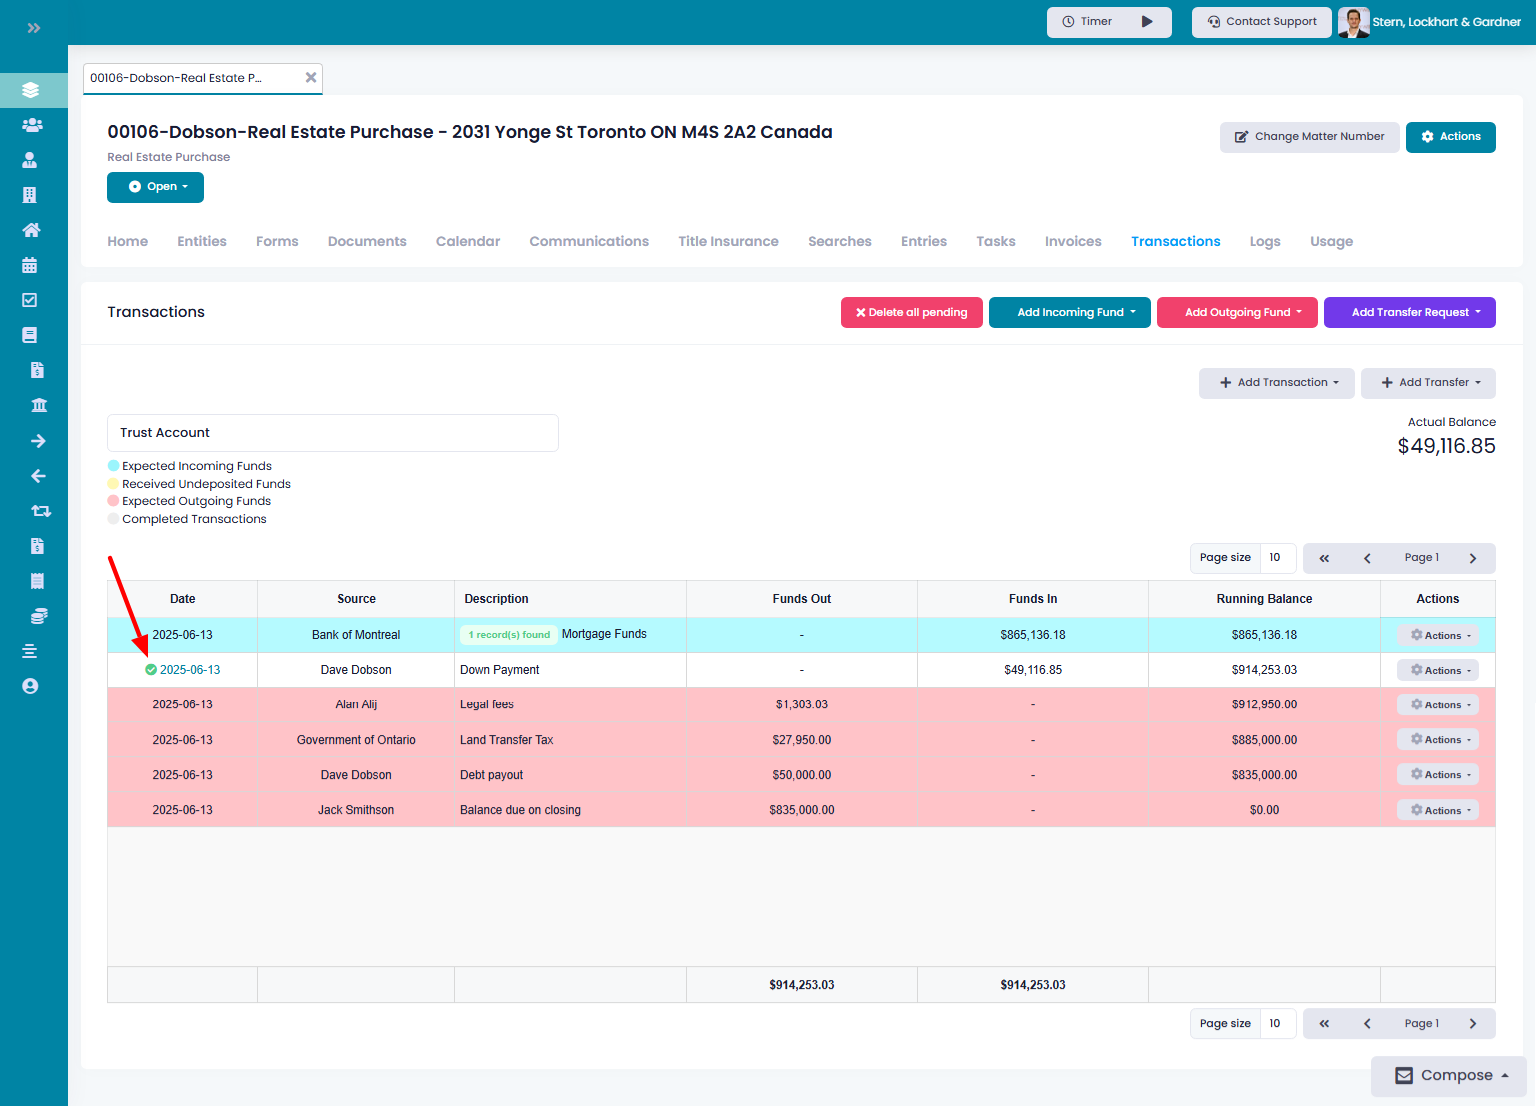Open Actions menu for Debt payout row
Viewport: 1536px width, 1106px height.
(1438, 775)
